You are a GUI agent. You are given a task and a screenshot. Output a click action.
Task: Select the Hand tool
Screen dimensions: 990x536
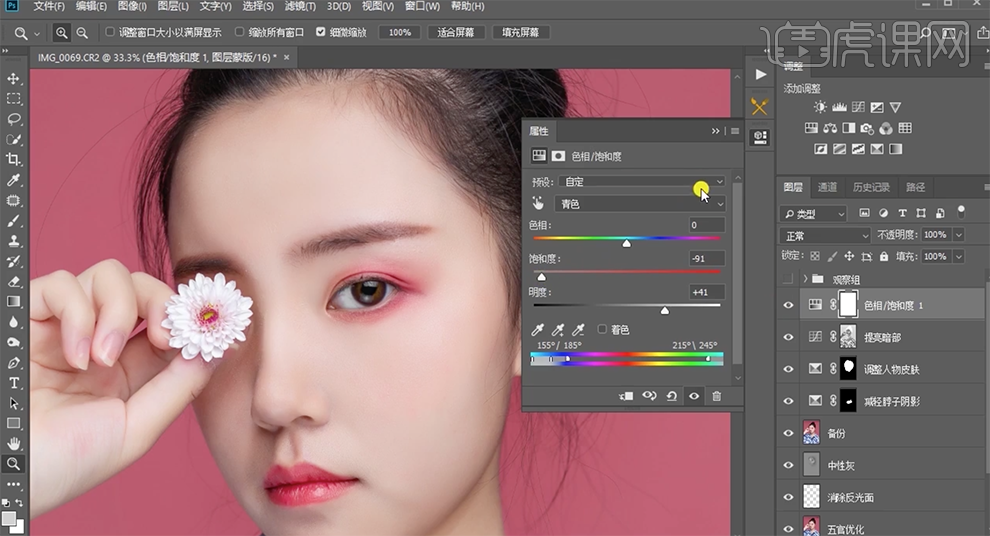(x=13, y=443)
